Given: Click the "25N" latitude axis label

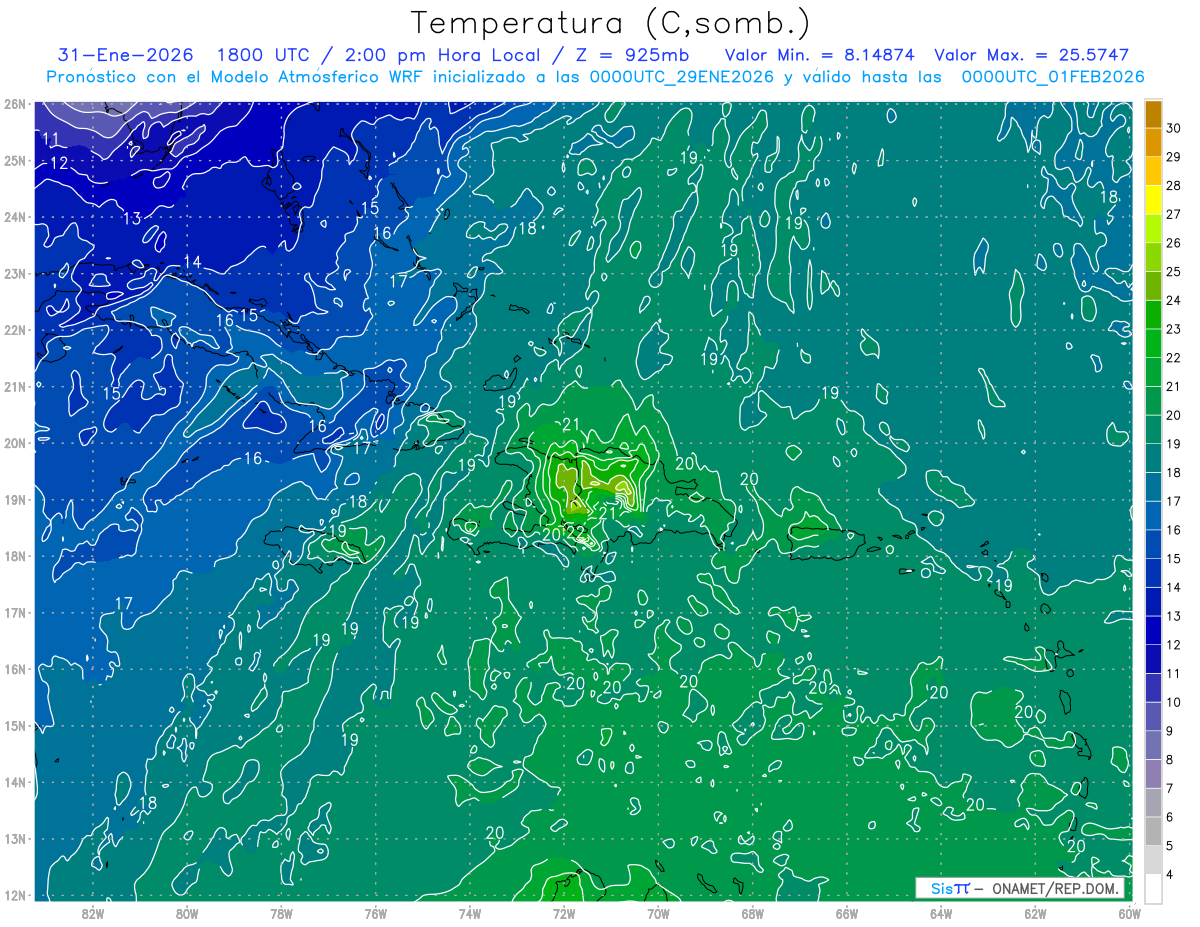Looking at the screenshot, I should (x=14, y=160).
